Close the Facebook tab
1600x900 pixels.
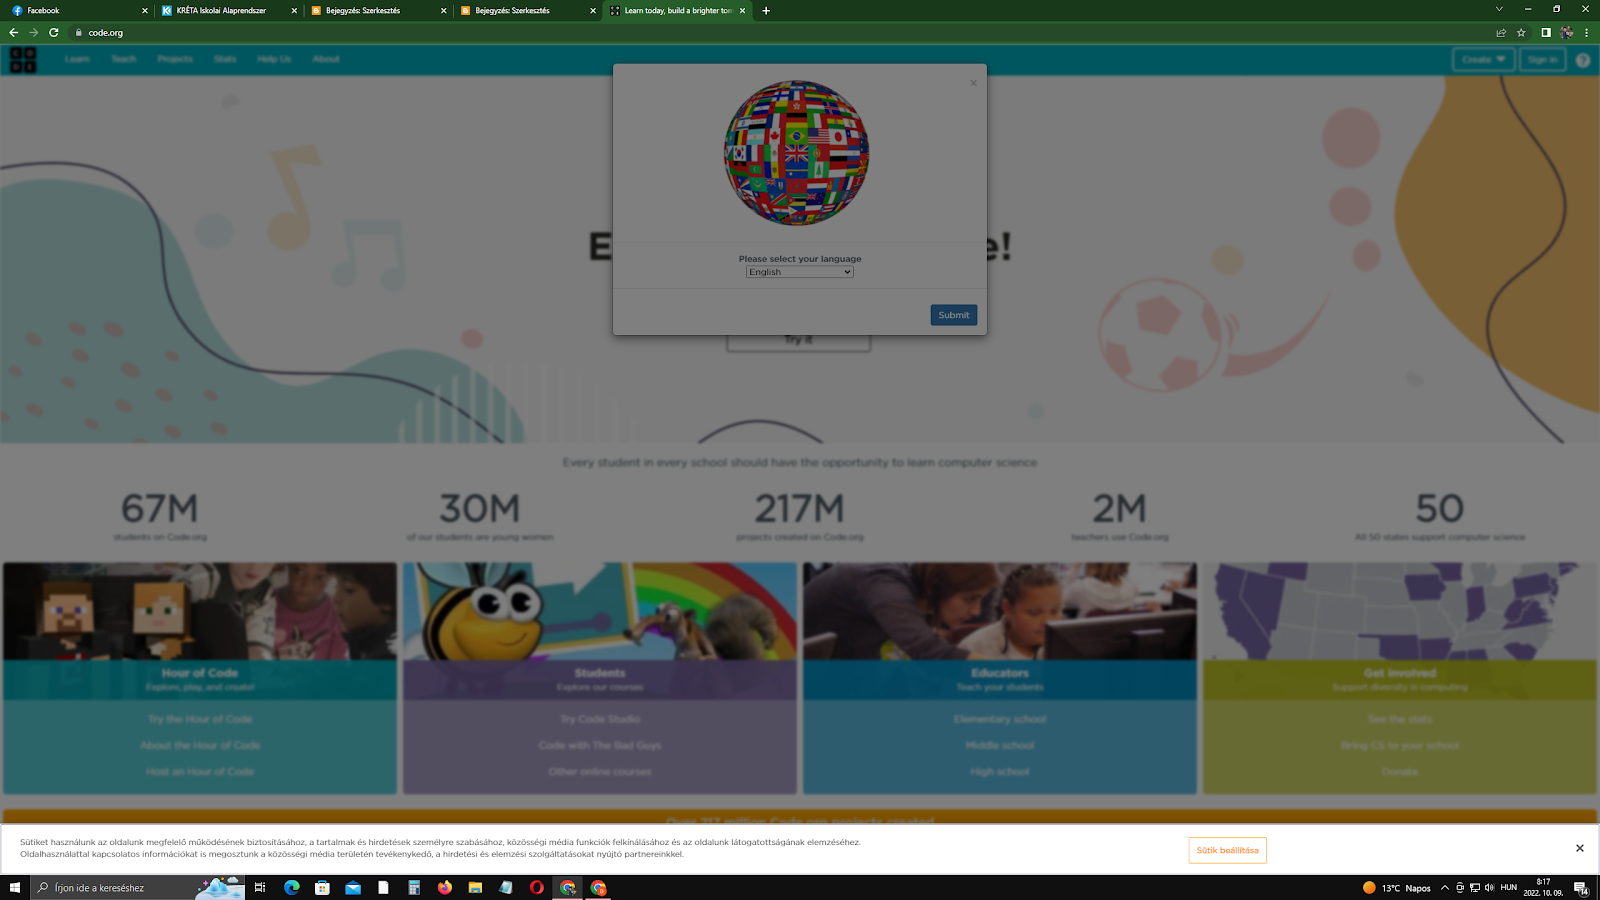145,11
